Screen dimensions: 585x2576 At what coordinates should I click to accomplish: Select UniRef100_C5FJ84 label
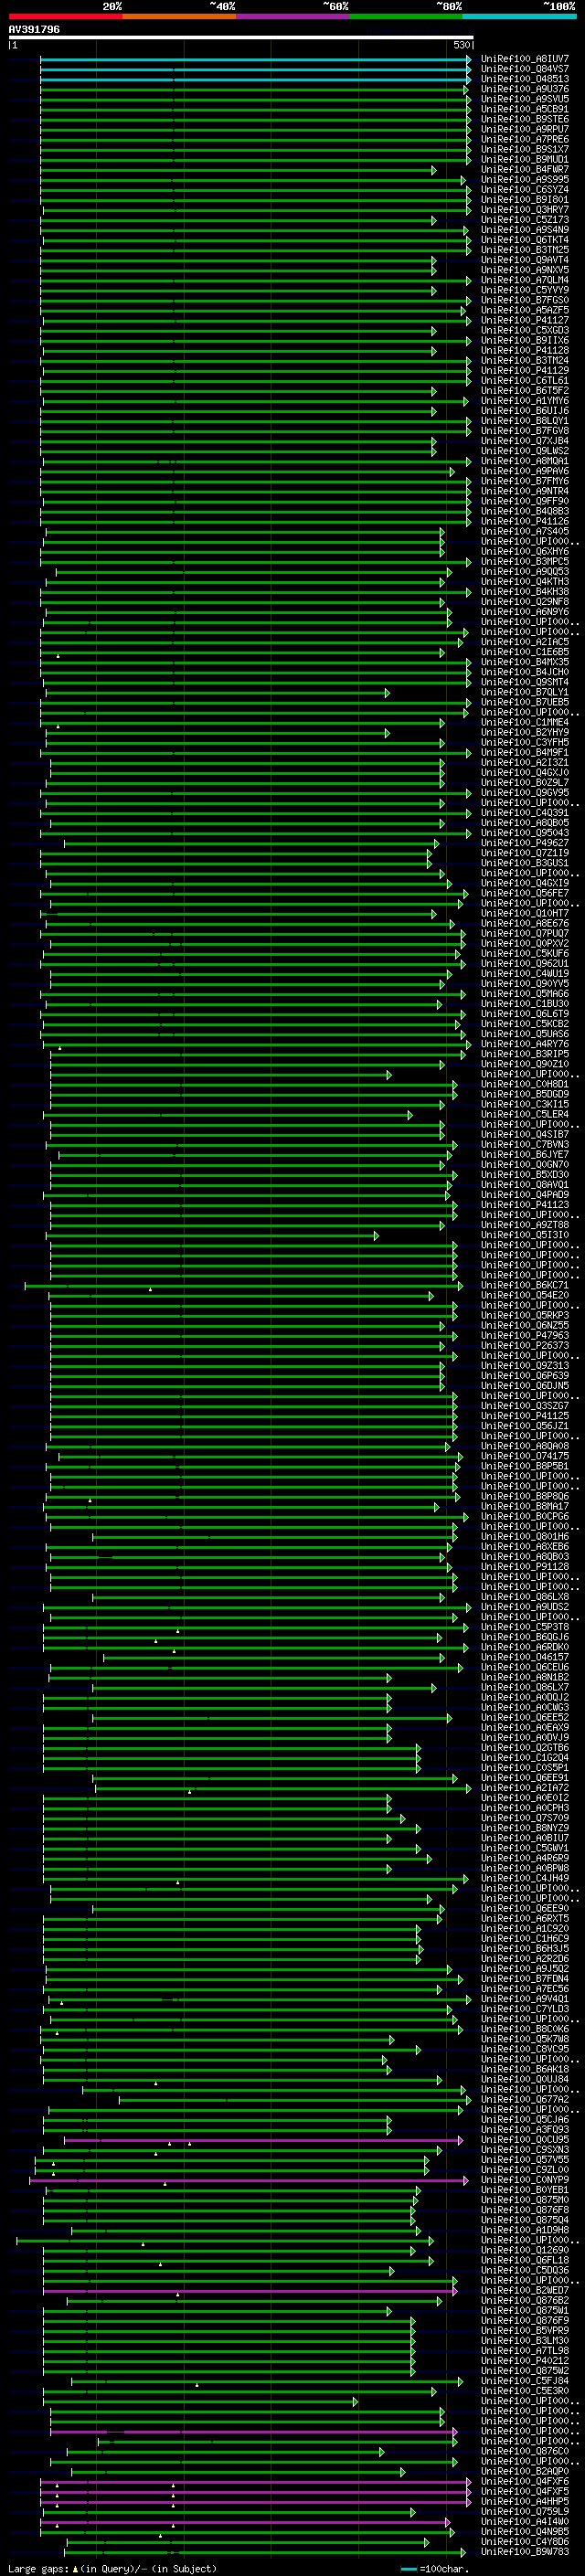click(x=525, y=2381)
